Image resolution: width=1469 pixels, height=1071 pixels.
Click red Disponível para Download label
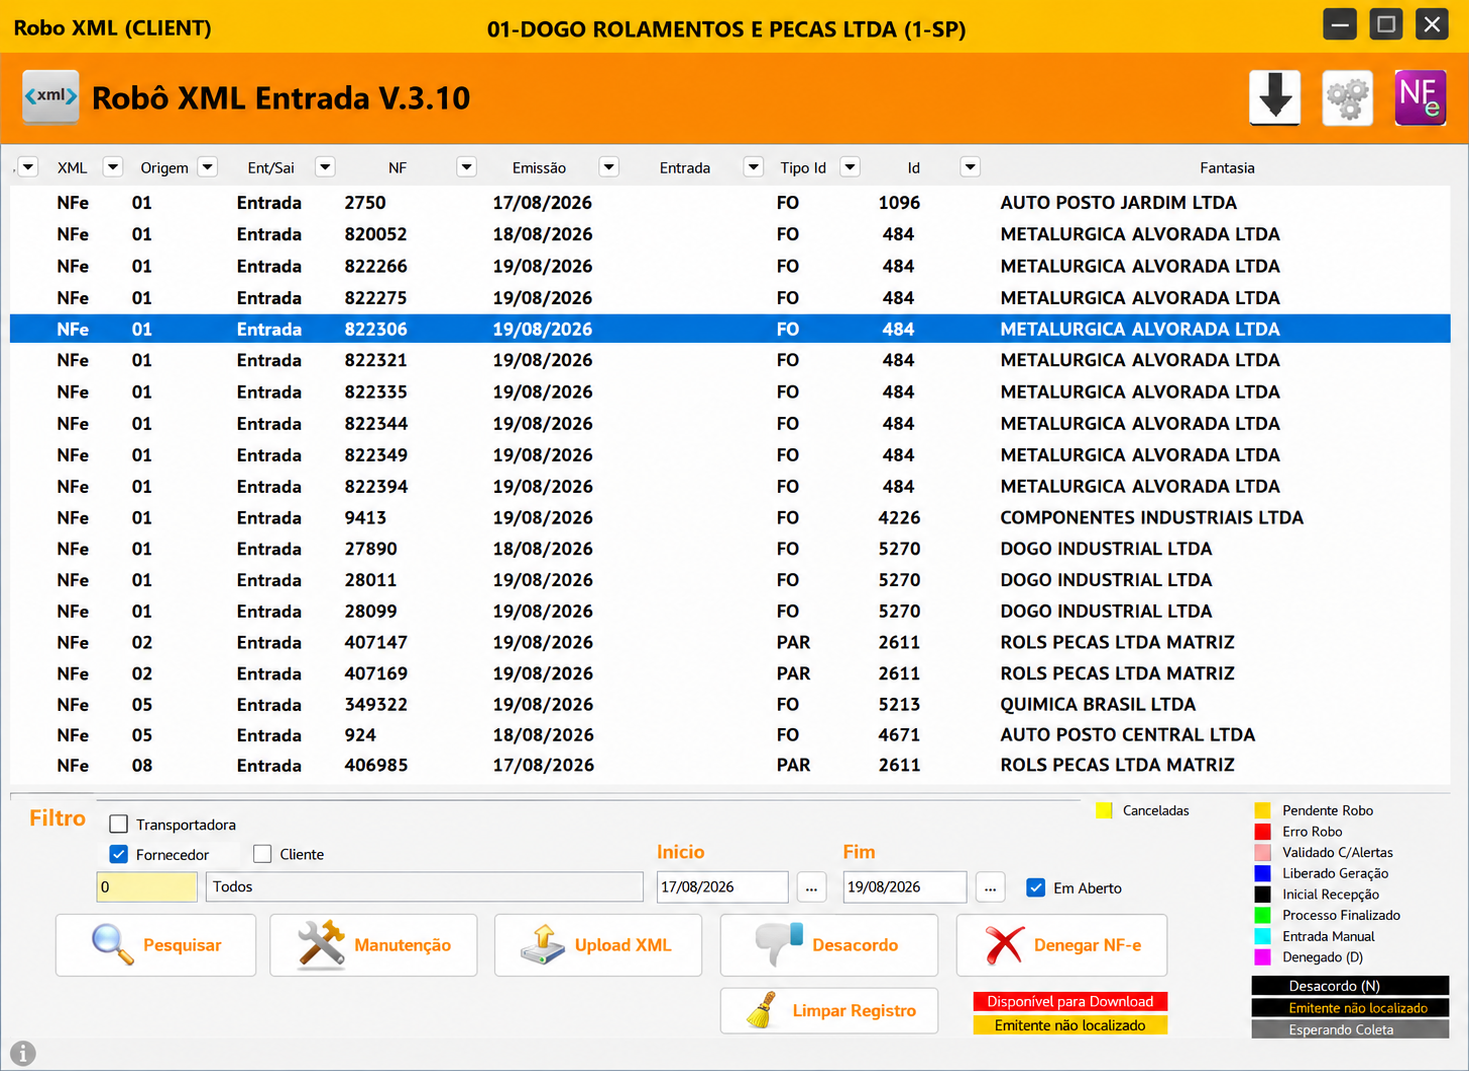[x=1070, y=1002]
